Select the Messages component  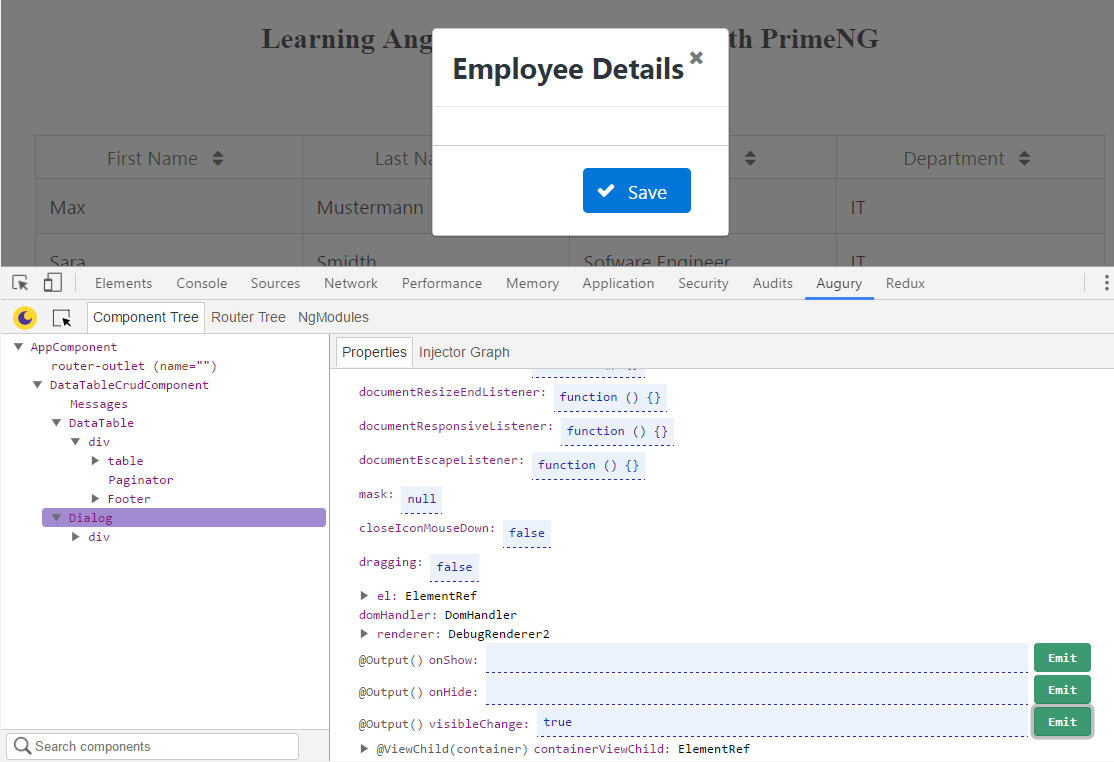pyautogui.click(x=99, y=404)
